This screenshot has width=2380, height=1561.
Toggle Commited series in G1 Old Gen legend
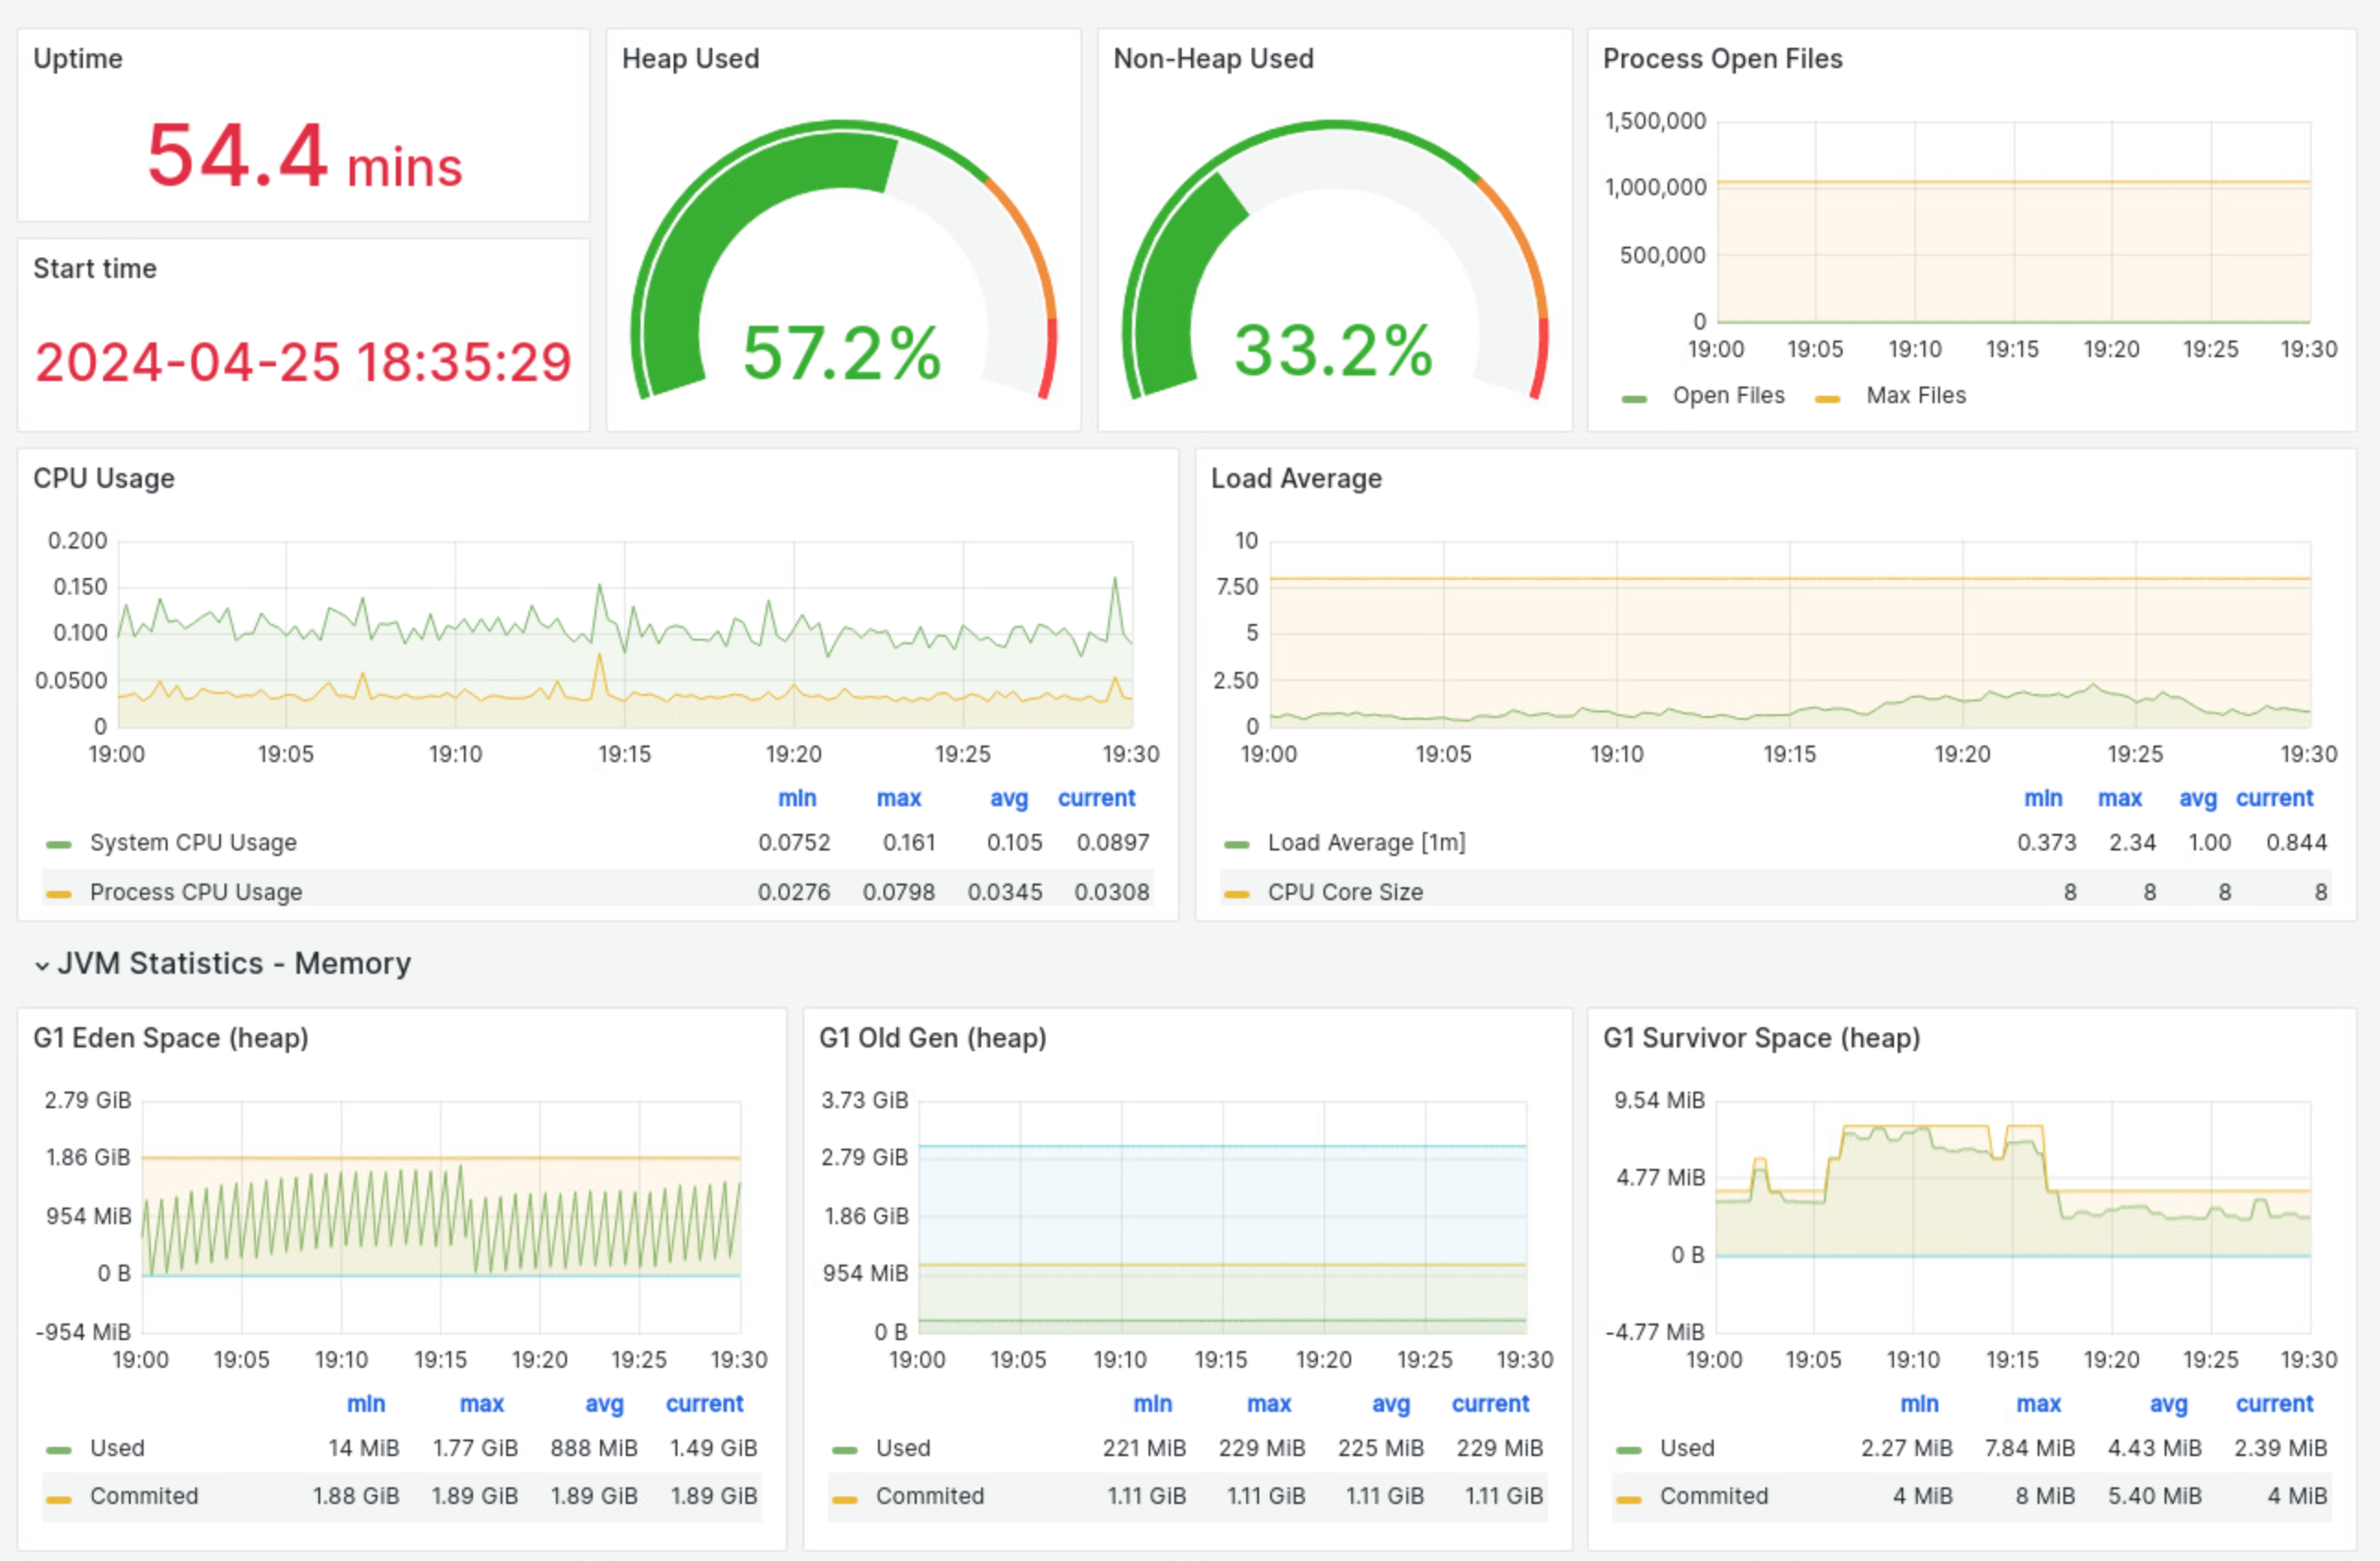(930, 1495)
